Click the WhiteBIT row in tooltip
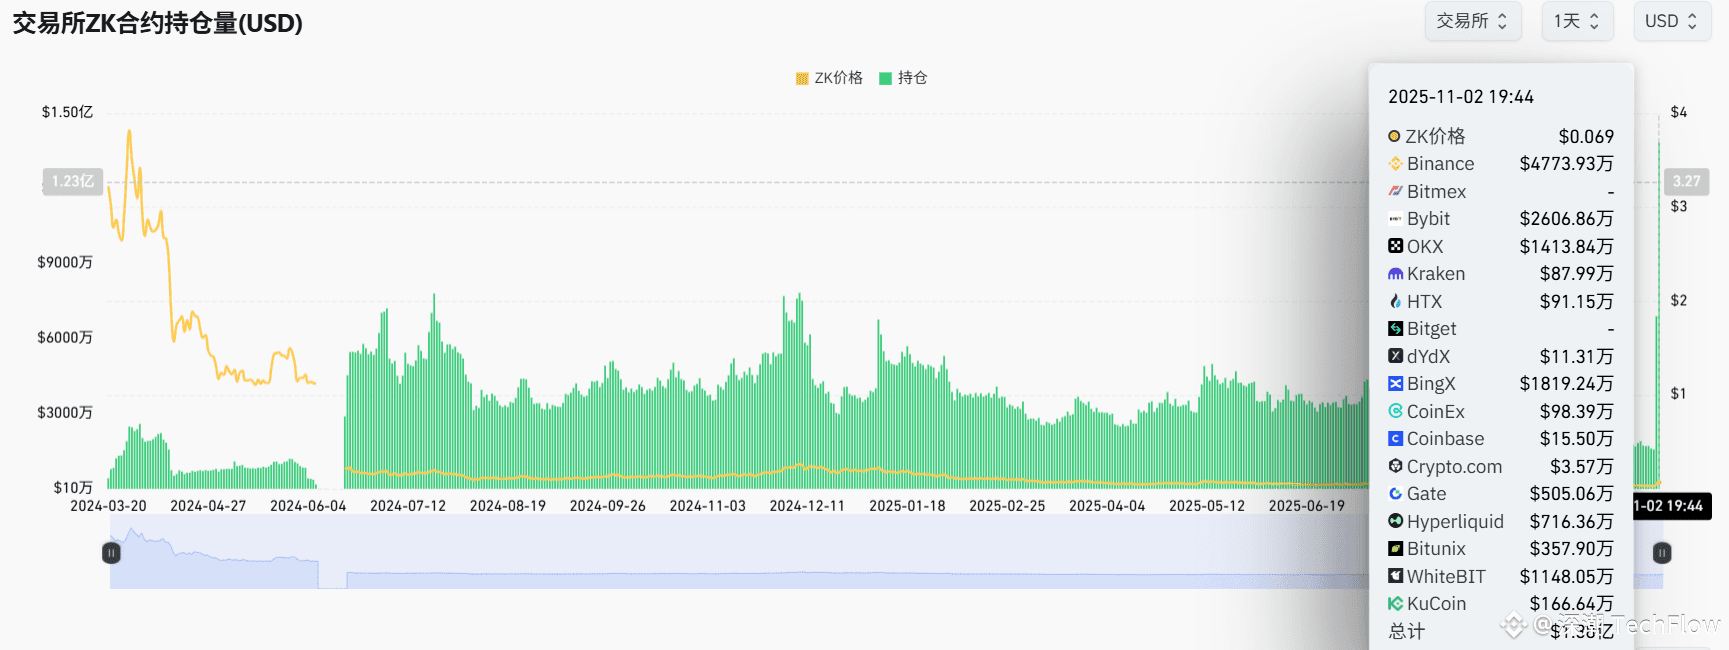 [1500, 577]
